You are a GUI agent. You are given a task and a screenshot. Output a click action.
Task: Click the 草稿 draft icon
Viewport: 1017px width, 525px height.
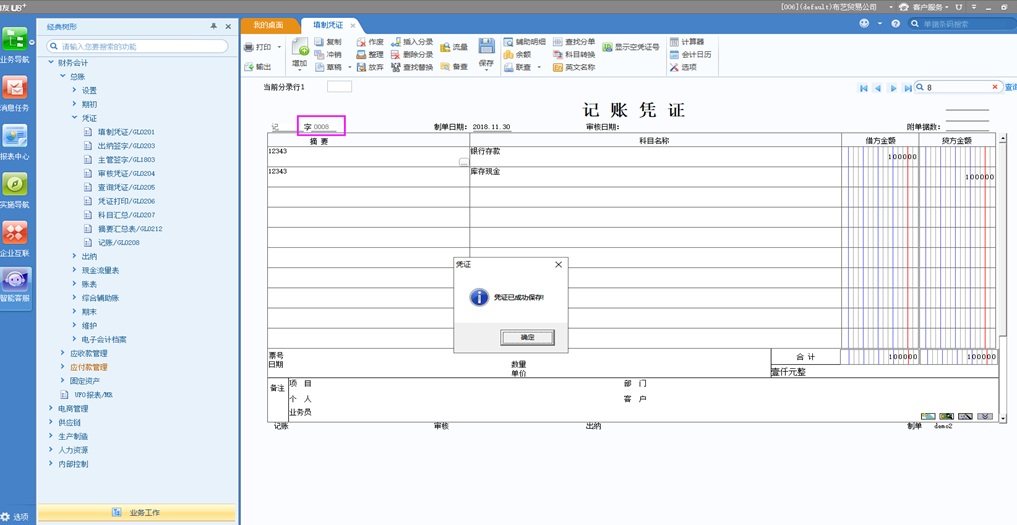click(319, 67)
